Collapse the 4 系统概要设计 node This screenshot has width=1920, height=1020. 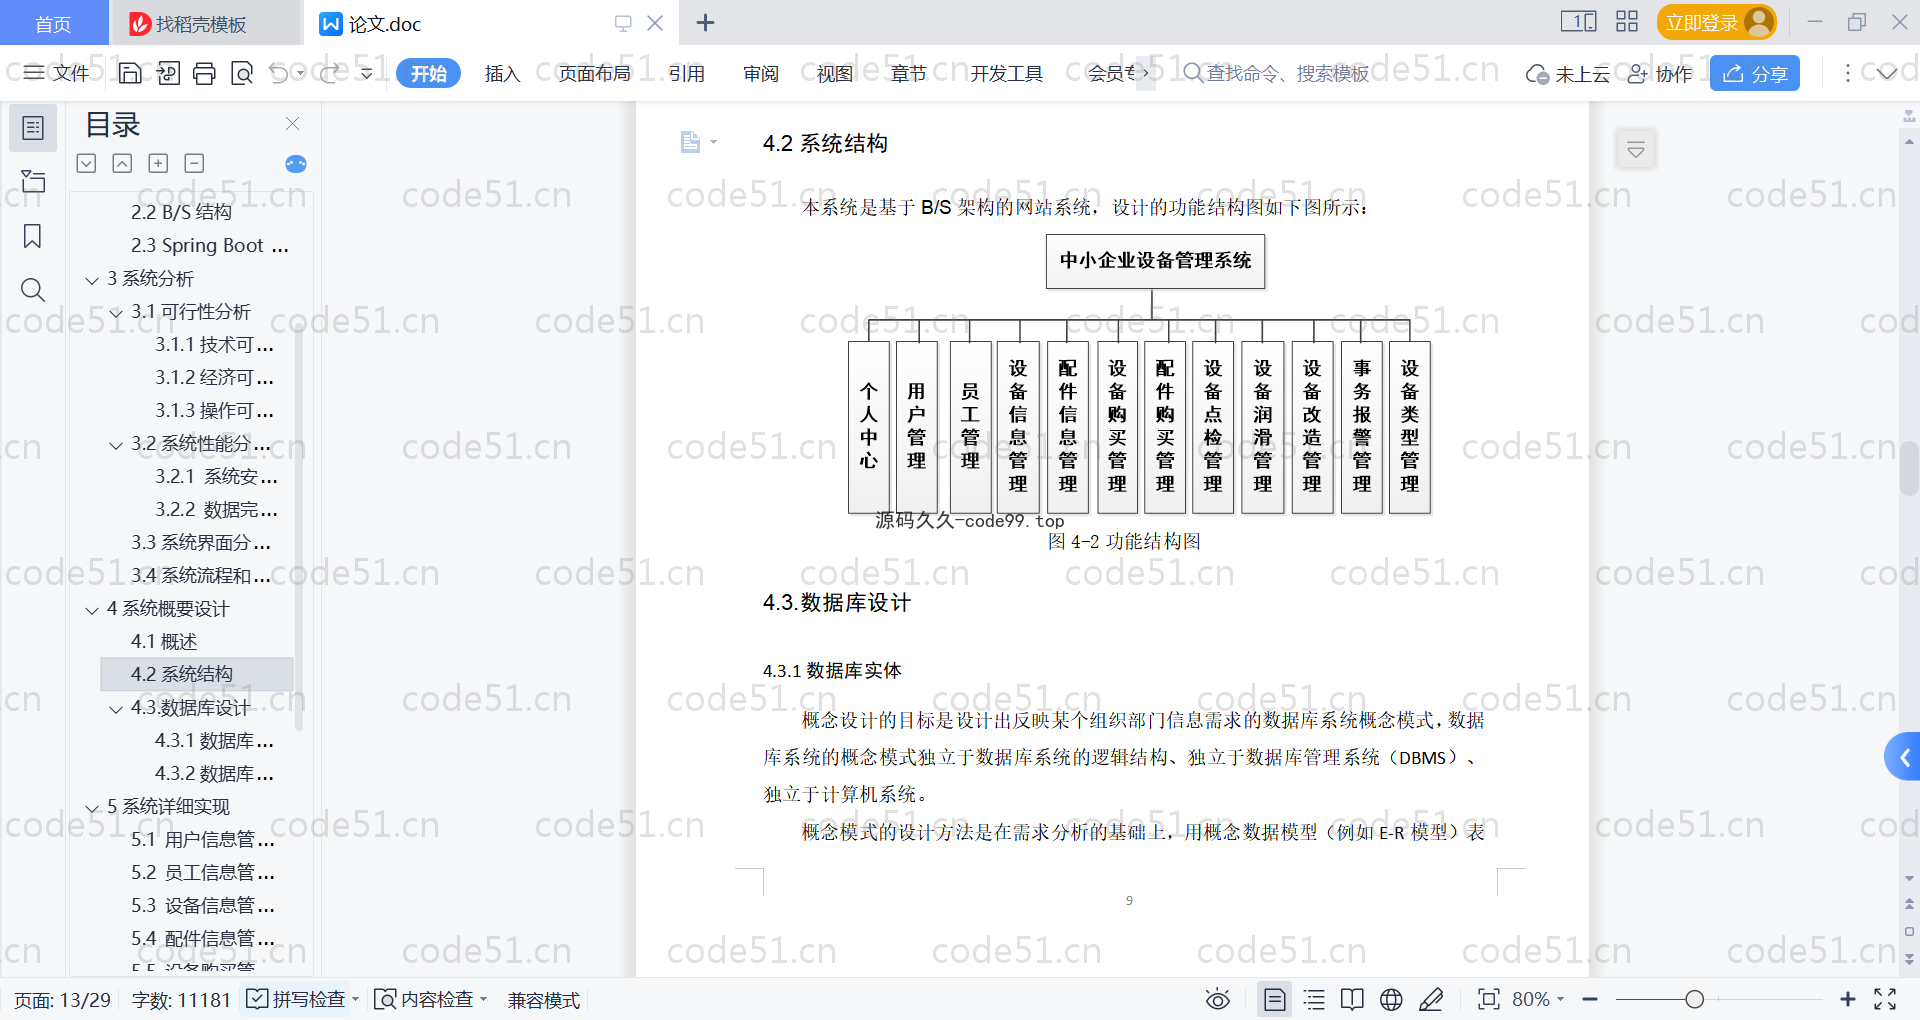92,610
